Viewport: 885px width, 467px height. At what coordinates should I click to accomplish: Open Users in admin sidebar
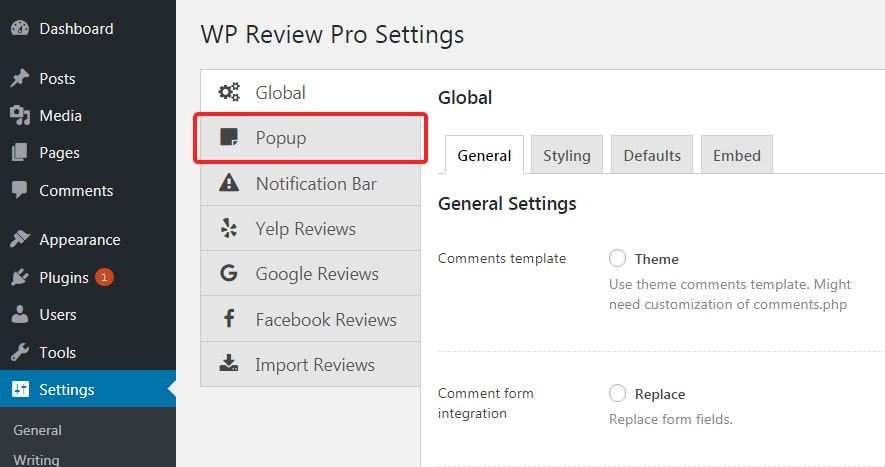(88, 315)
